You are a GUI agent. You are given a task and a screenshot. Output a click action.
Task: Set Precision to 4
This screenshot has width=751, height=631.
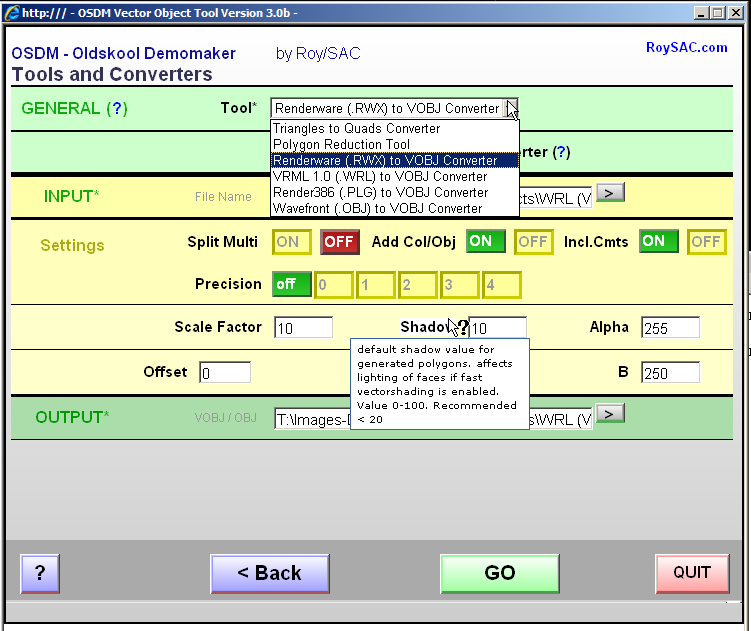pos(501,285)
